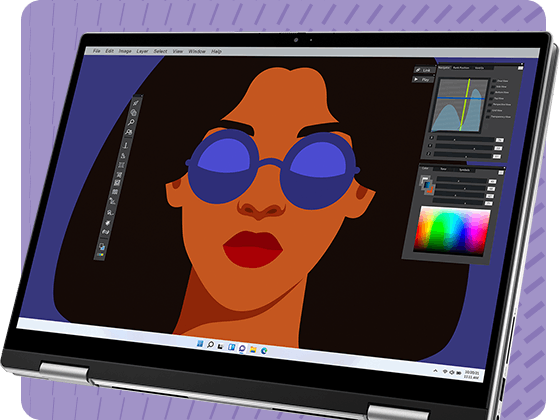Open the Layer menu

(142, 51)
